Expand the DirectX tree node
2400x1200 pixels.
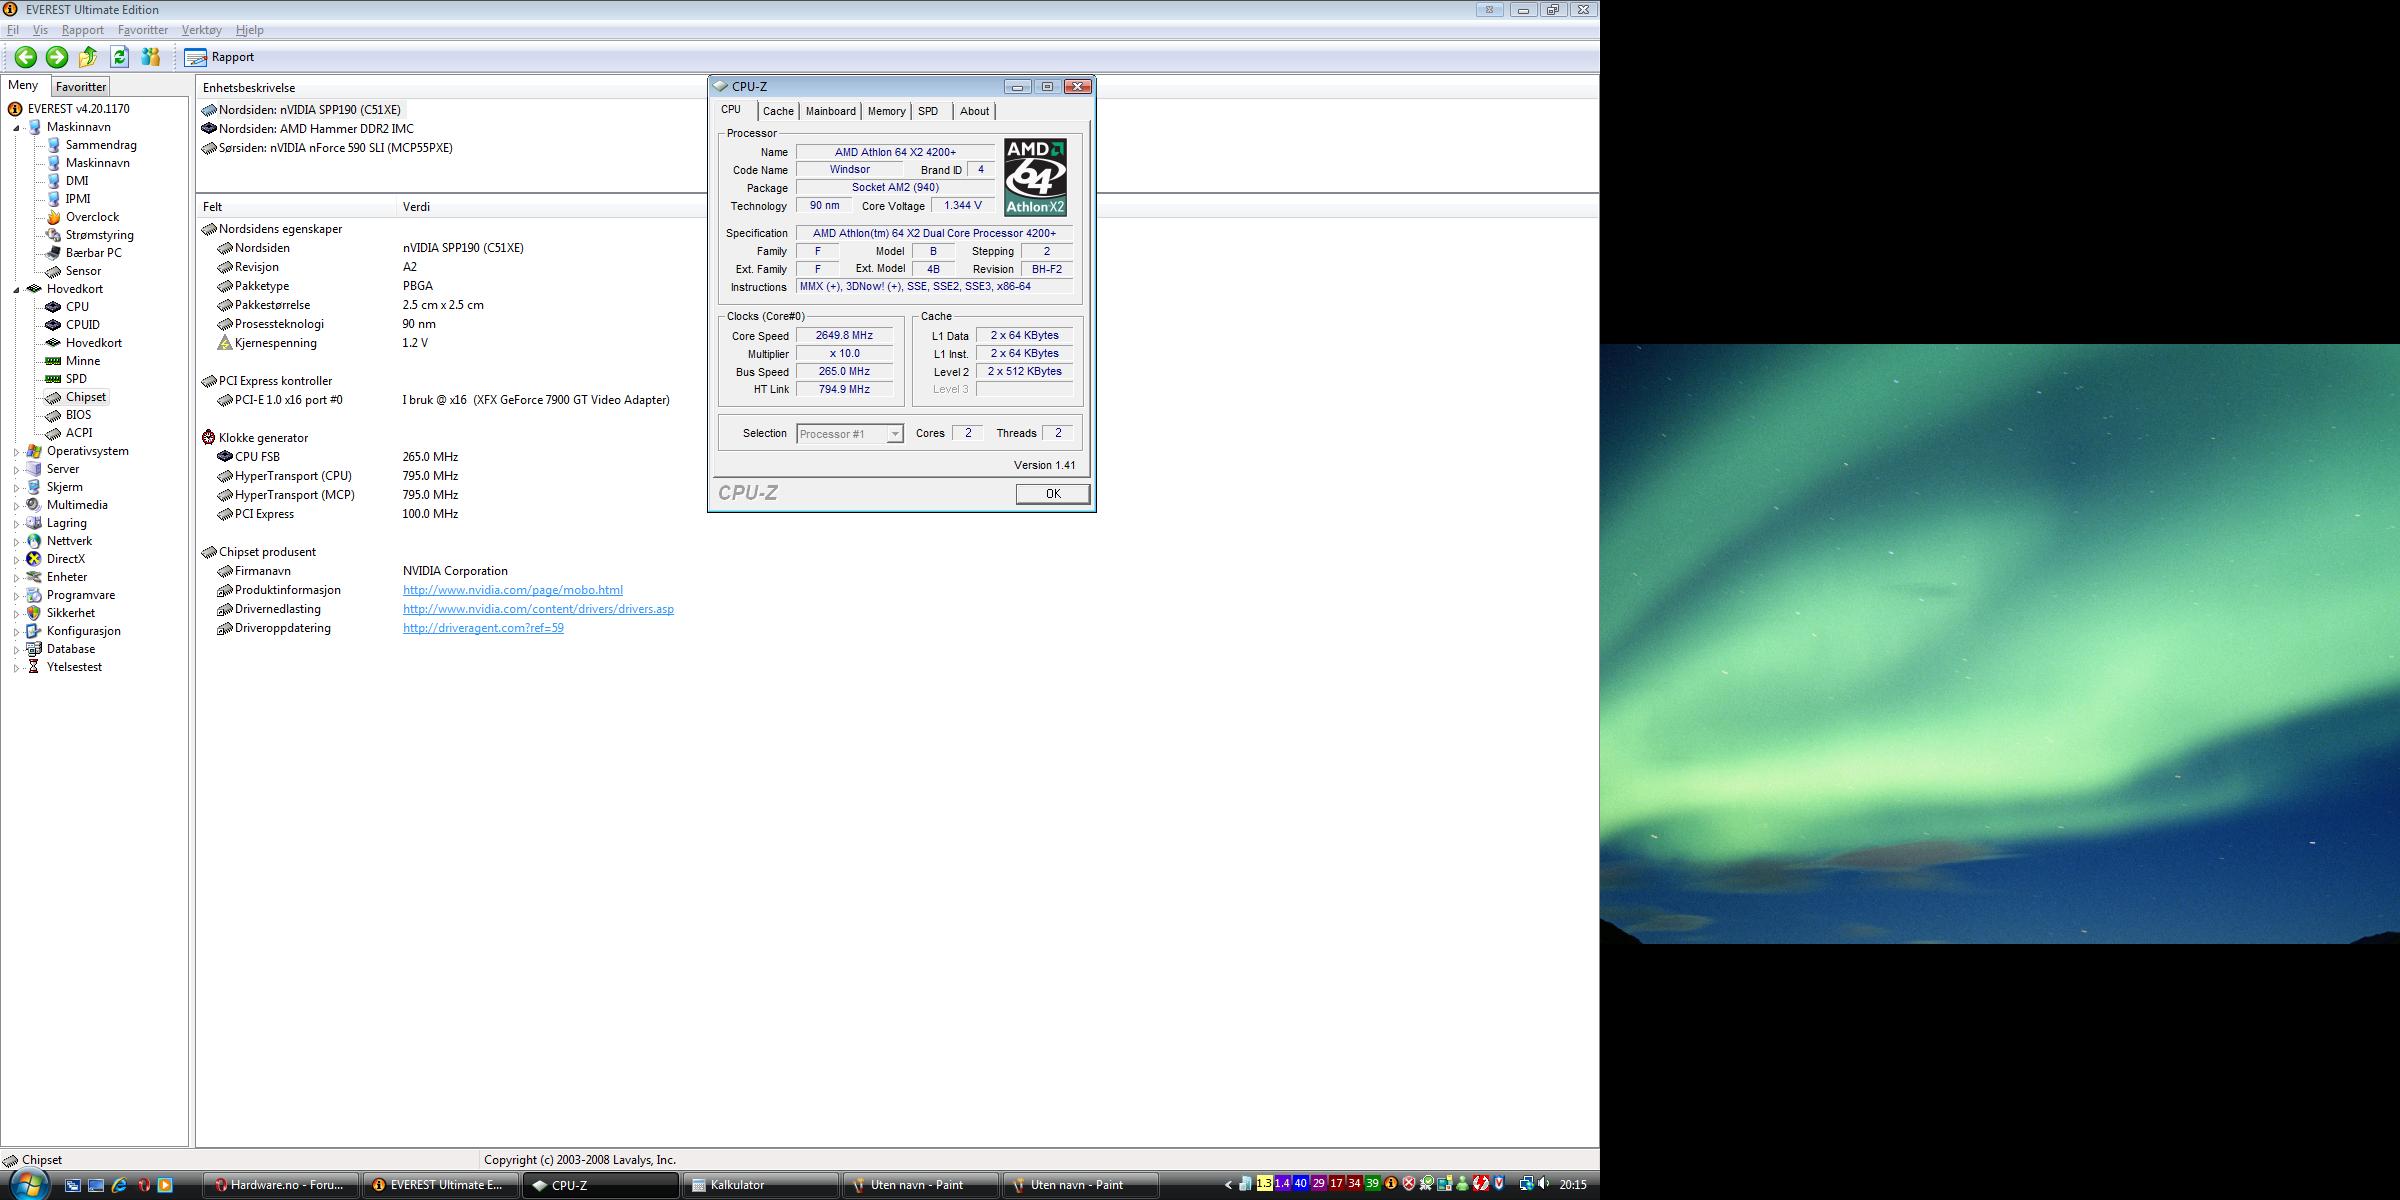[x=16, y=560]
